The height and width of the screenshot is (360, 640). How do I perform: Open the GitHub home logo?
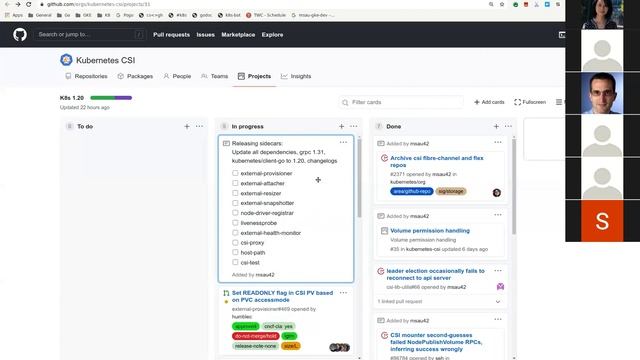pos(20,35)
